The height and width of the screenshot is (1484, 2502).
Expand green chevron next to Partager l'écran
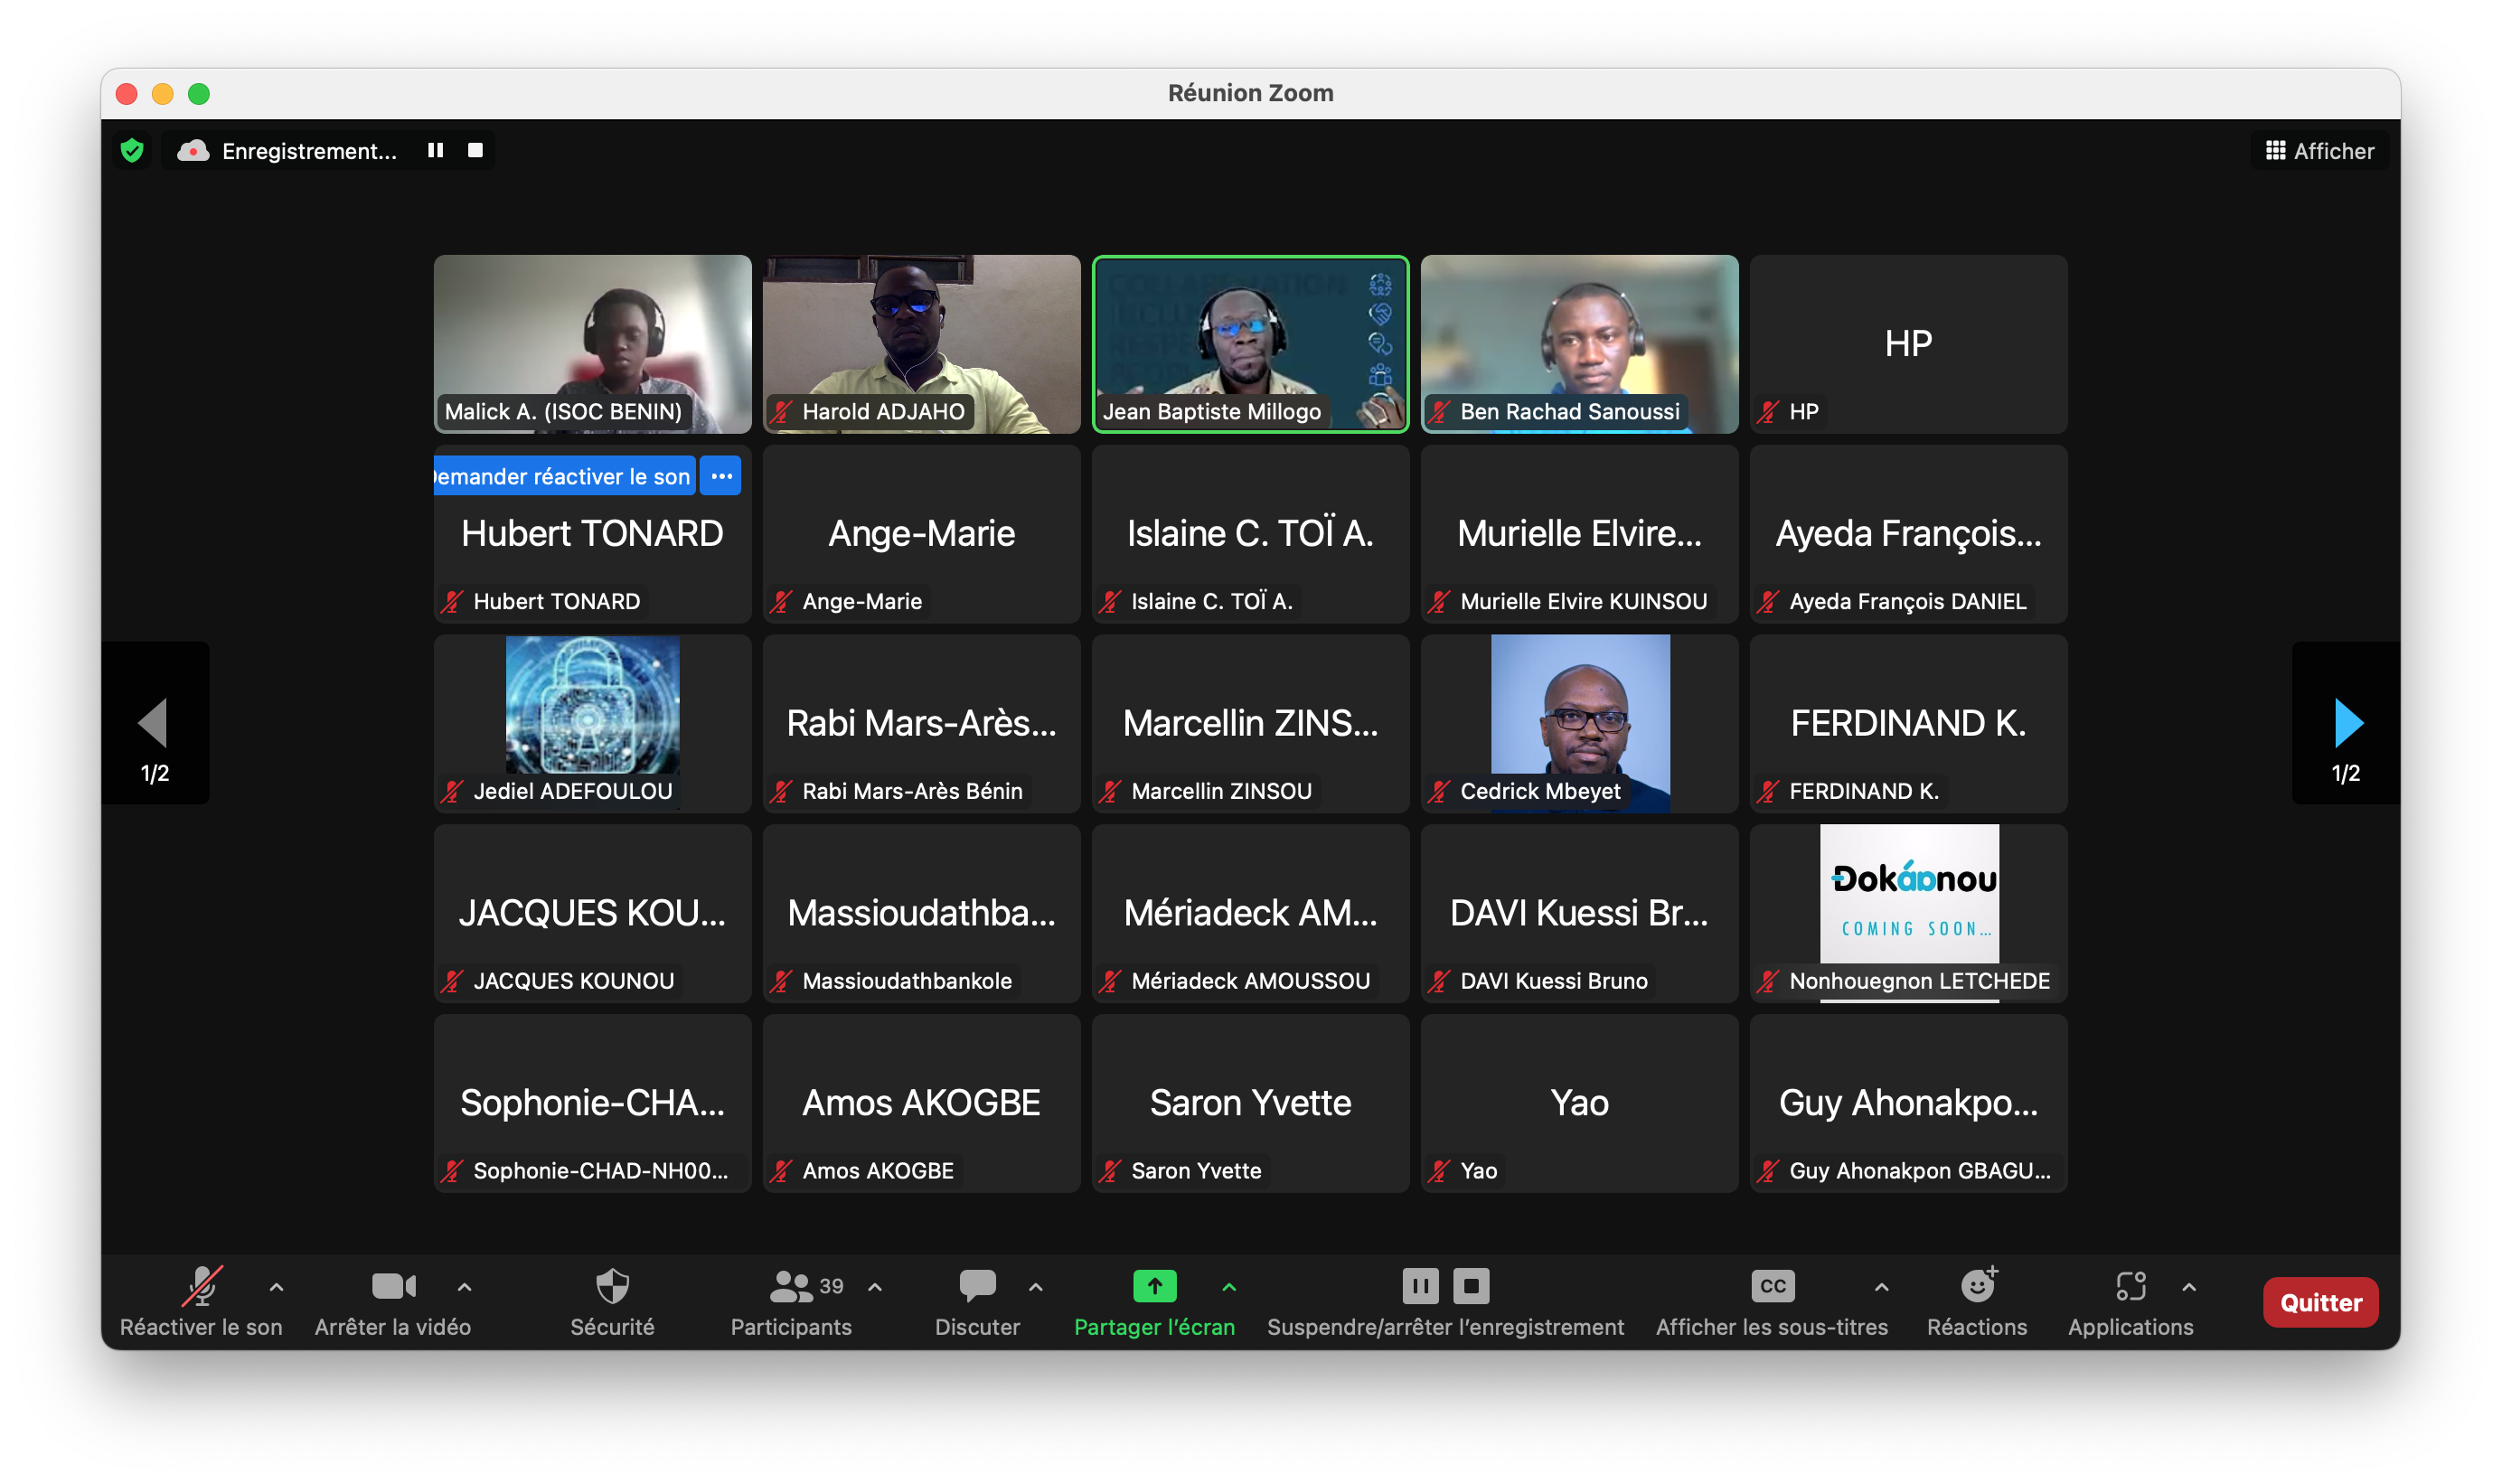pyautogui.click(x=1229, y=1287)
